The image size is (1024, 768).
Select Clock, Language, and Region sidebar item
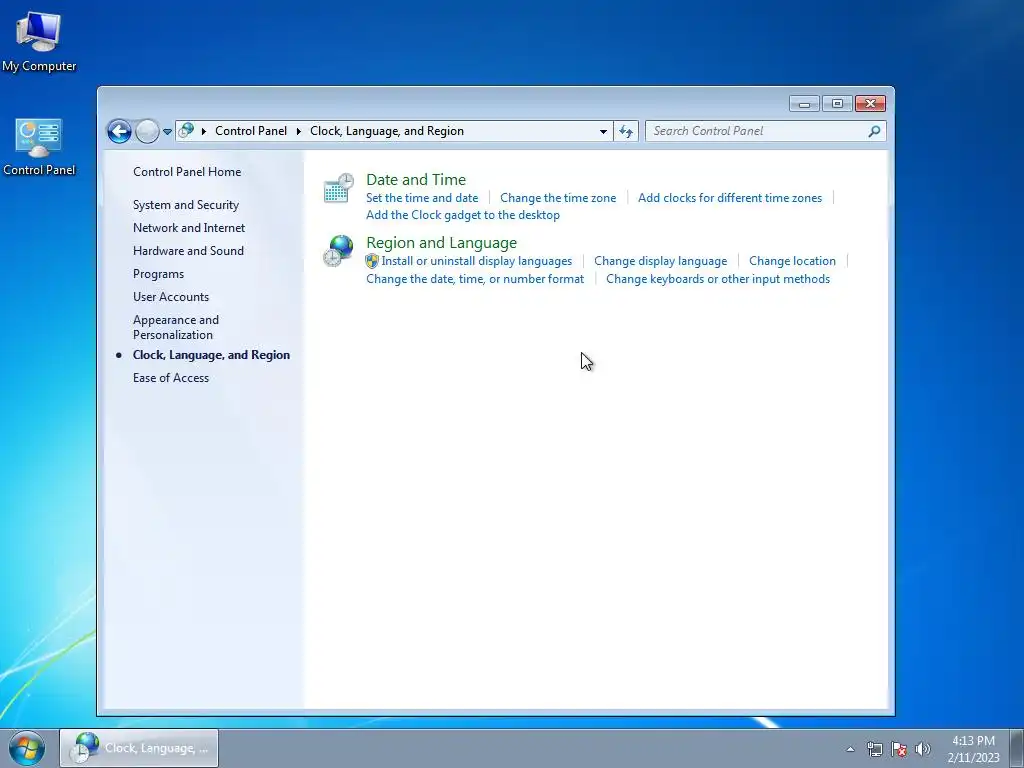coord(211,355)
